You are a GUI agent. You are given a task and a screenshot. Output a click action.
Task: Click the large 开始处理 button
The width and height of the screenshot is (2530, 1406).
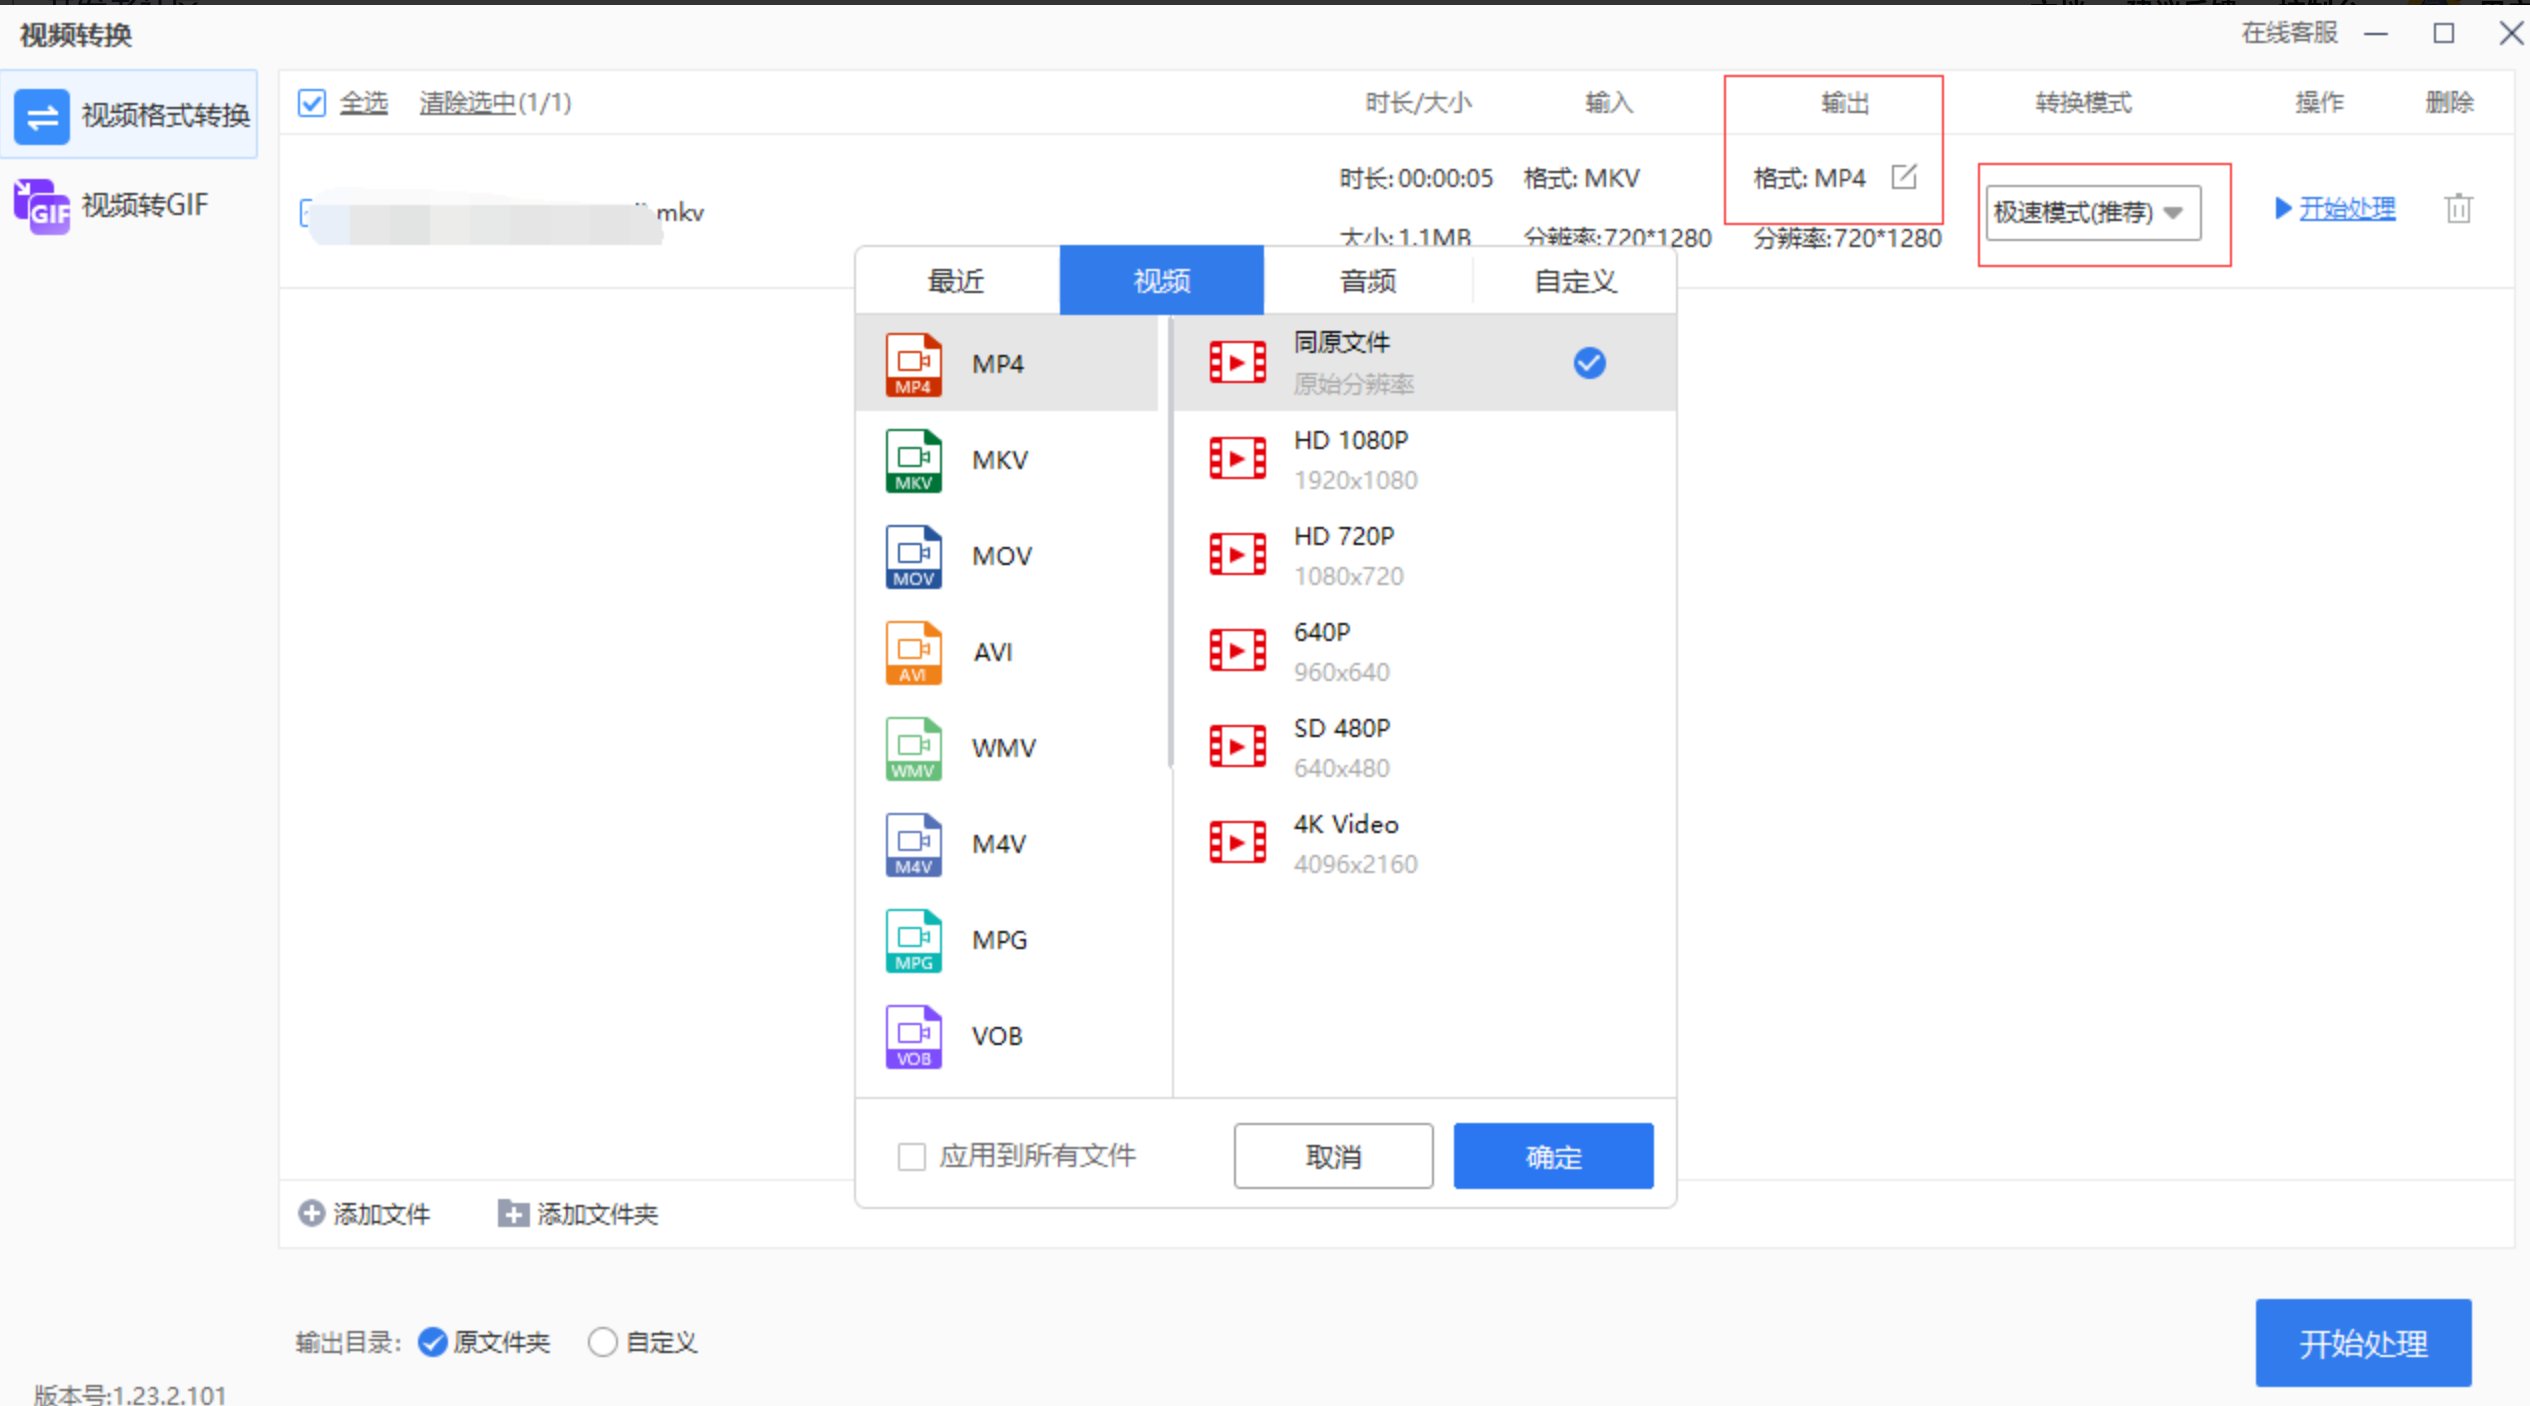coord(2362,1343)
